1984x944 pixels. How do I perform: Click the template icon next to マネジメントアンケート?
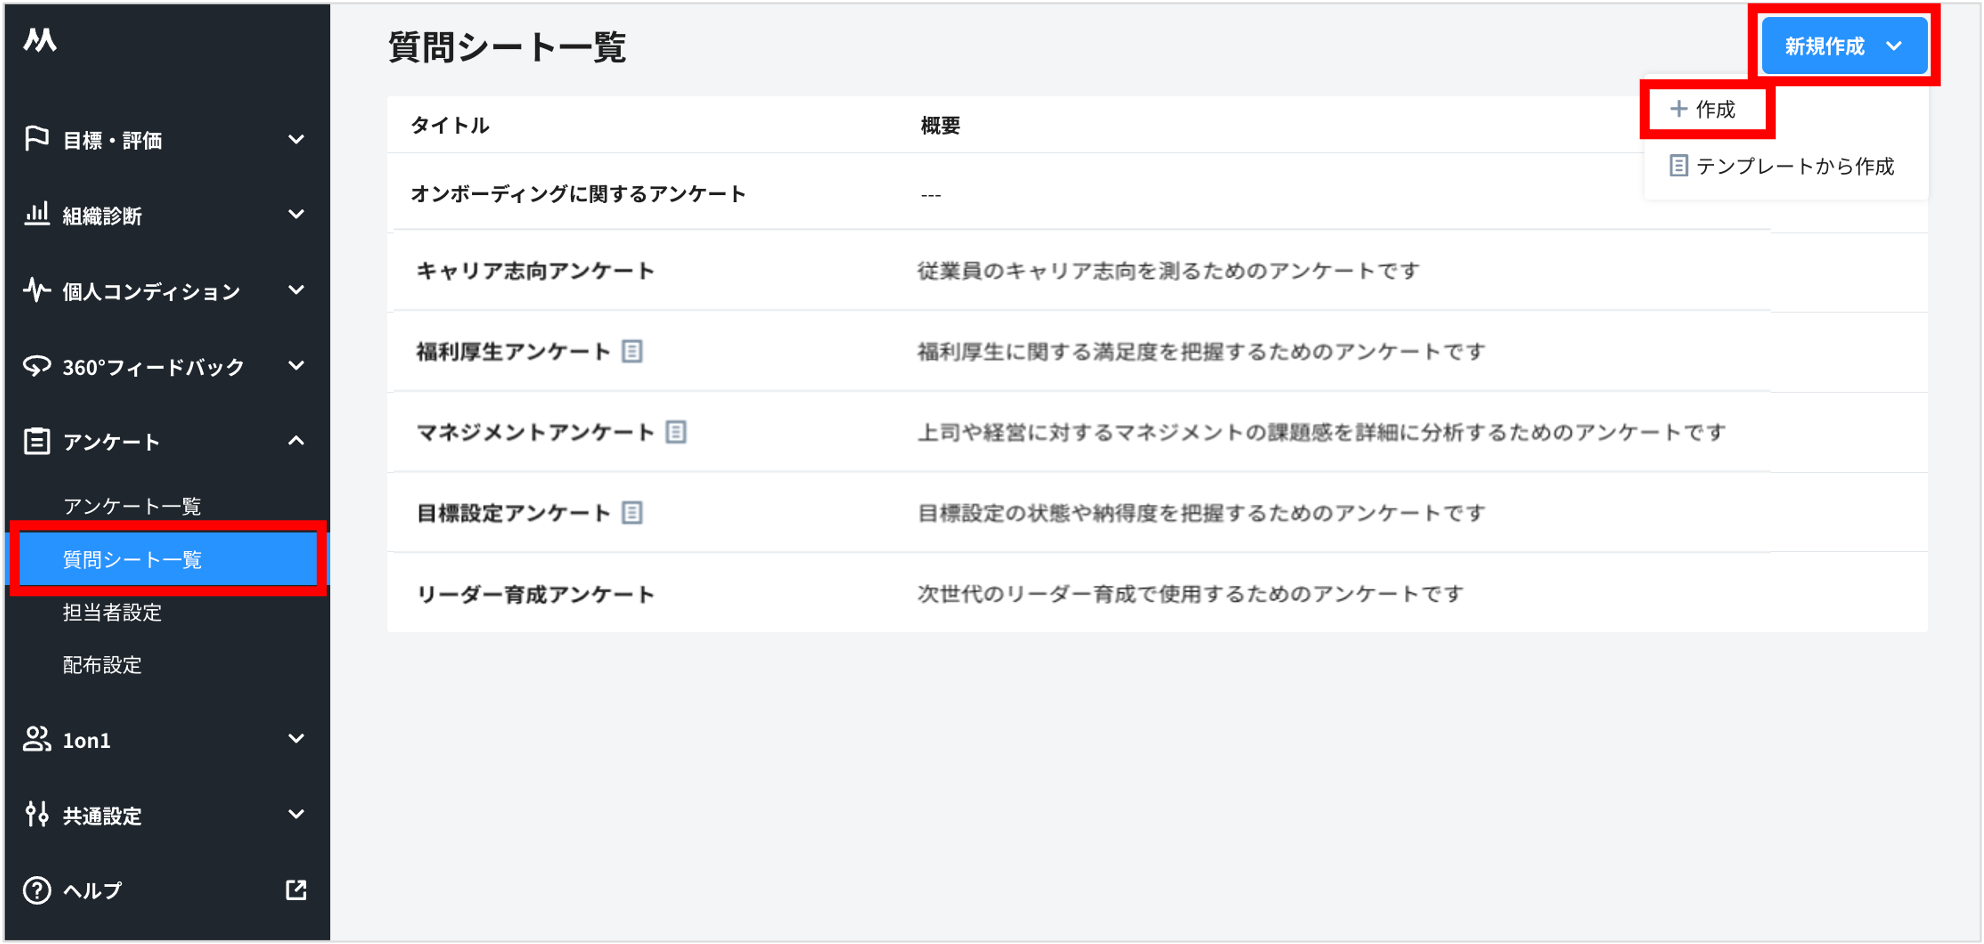(x=678, y=431)
